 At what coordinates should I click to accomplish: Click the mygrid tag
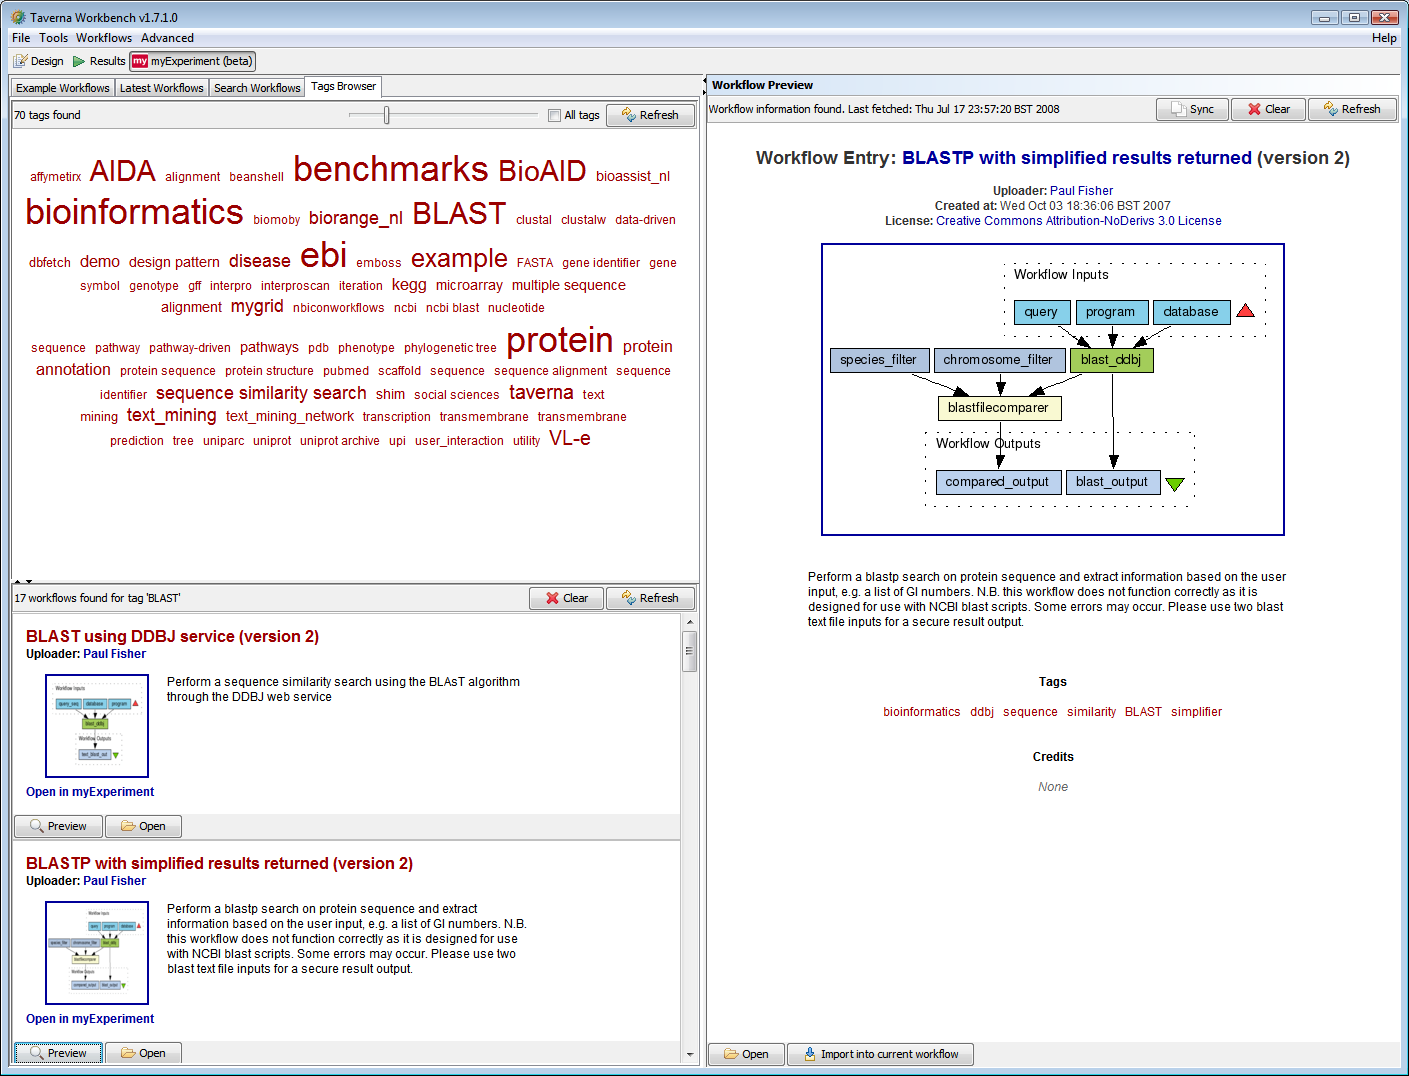257,306
